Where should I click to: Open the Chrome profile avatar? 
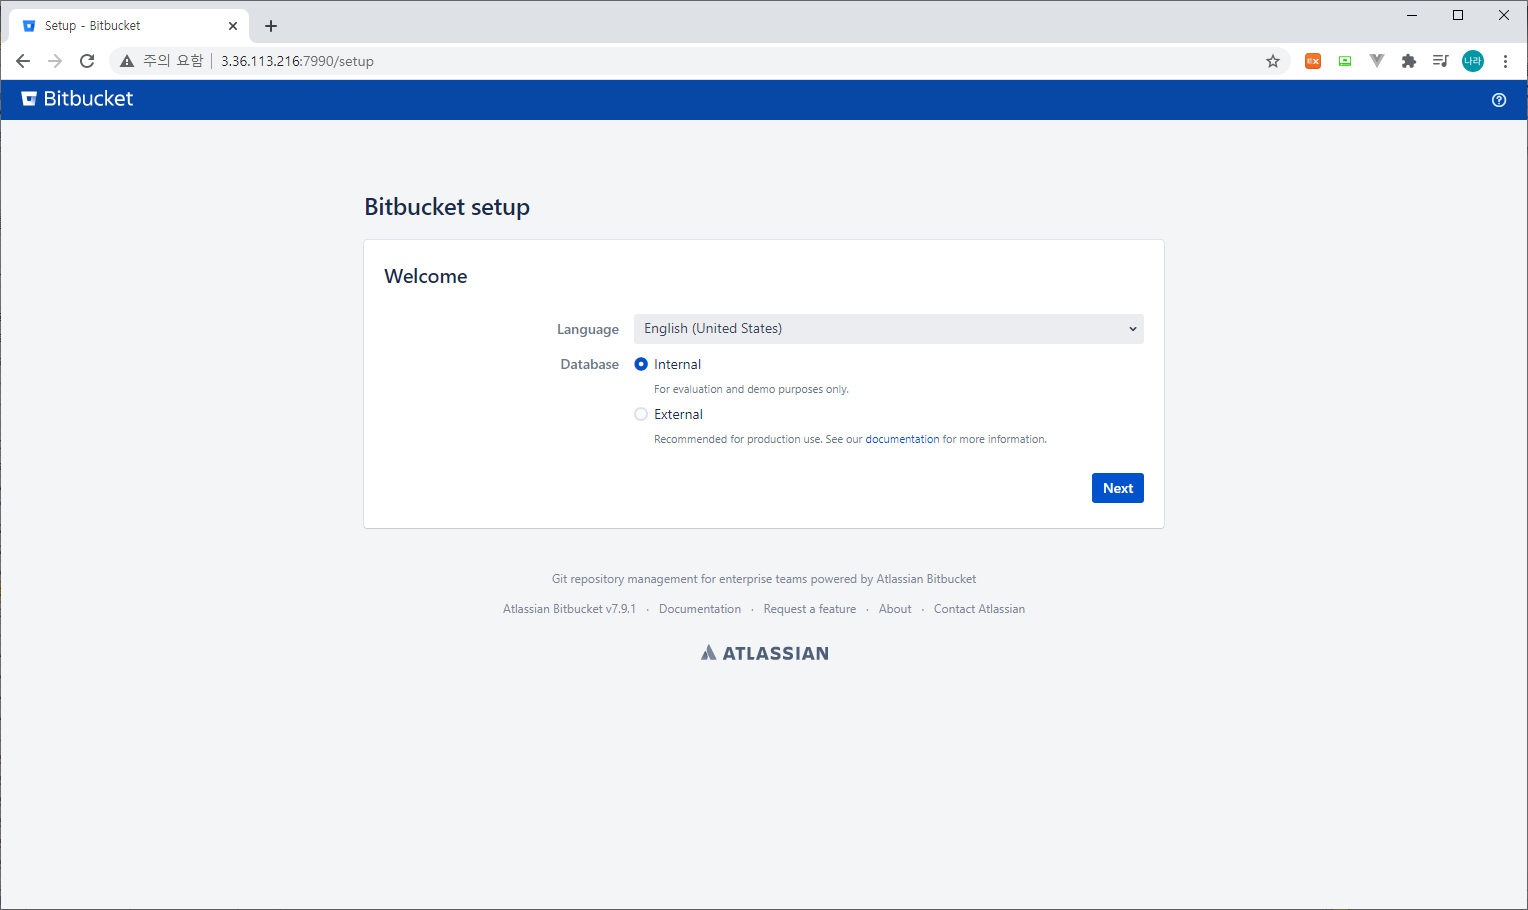point(1473,61)
